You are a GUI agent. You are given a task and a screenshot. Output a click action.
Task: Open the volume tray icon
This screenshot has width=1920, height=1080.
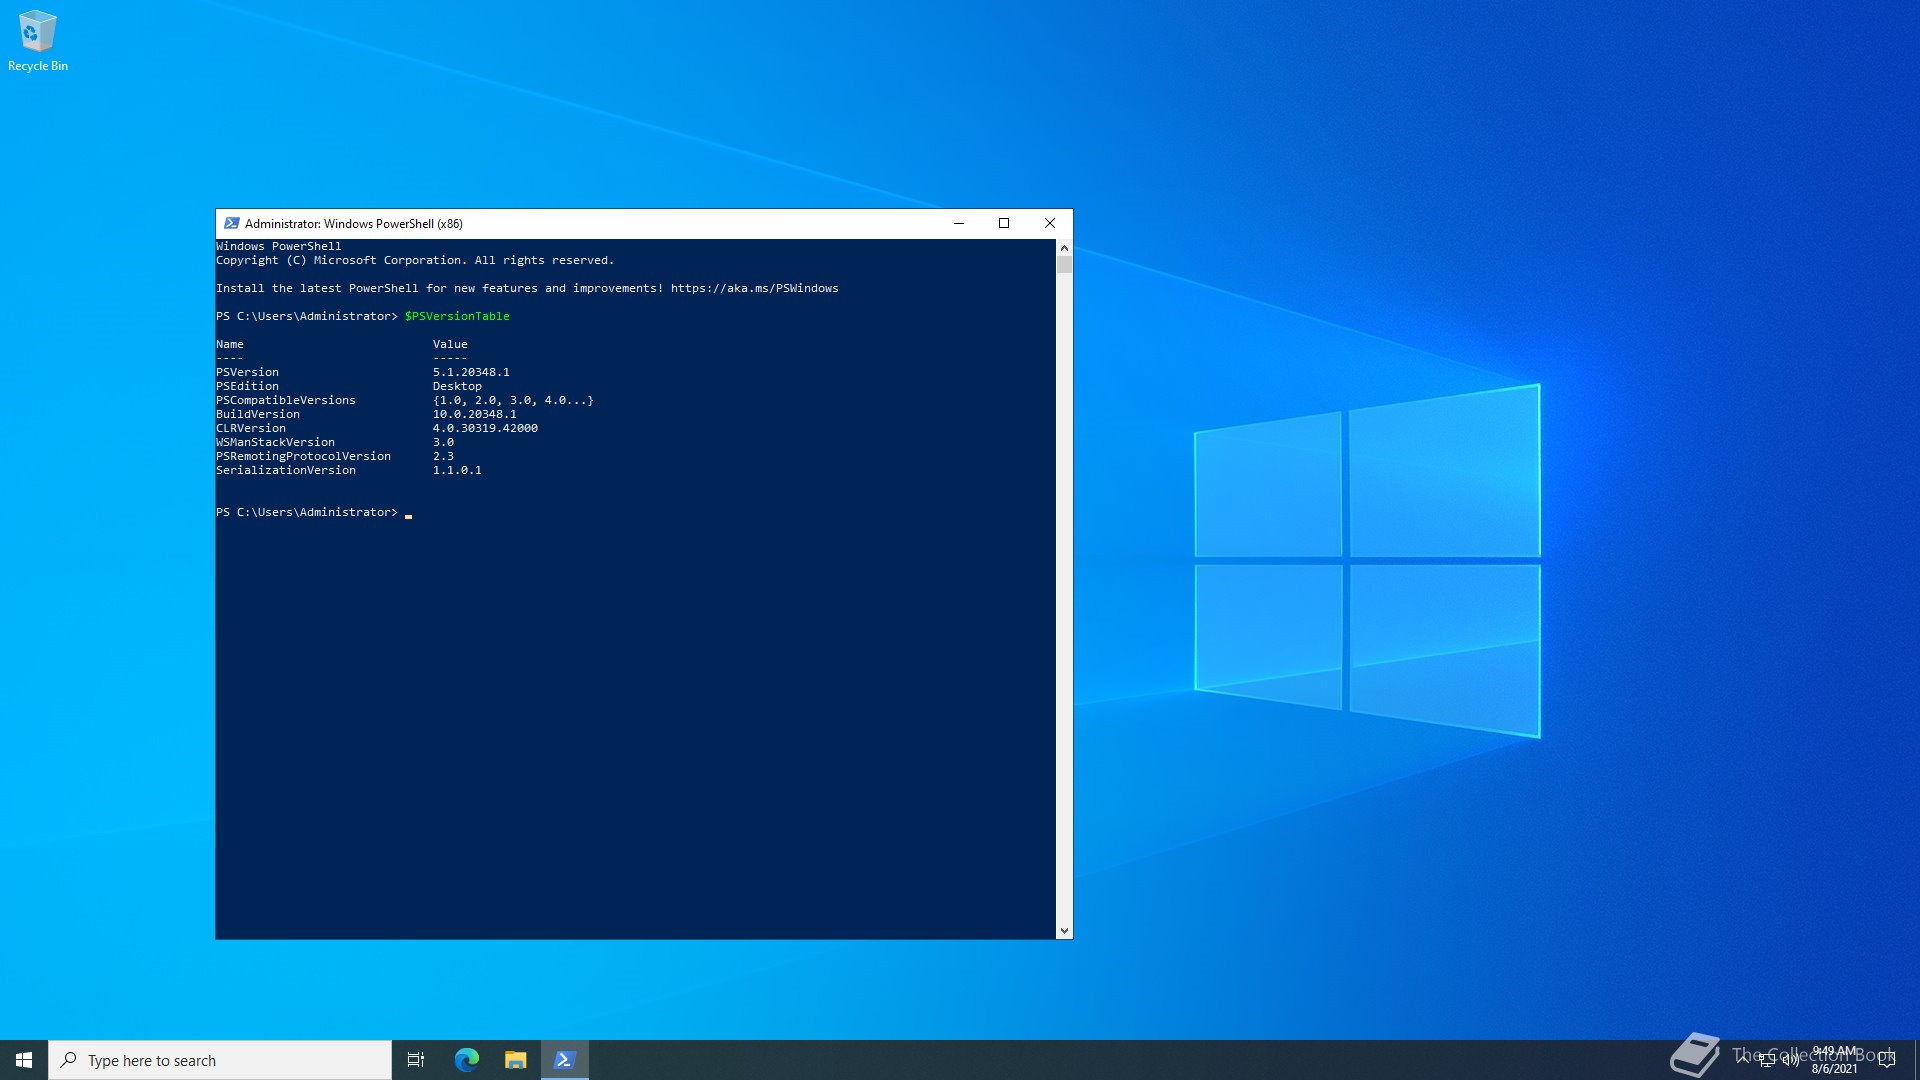(1791, 1060)
